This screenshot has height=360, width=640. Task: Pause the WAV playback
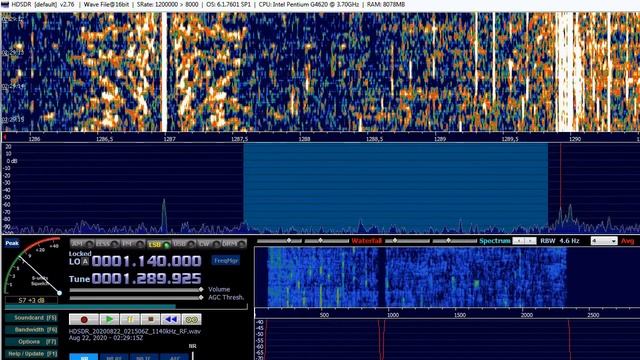click(x=130, y=319)
